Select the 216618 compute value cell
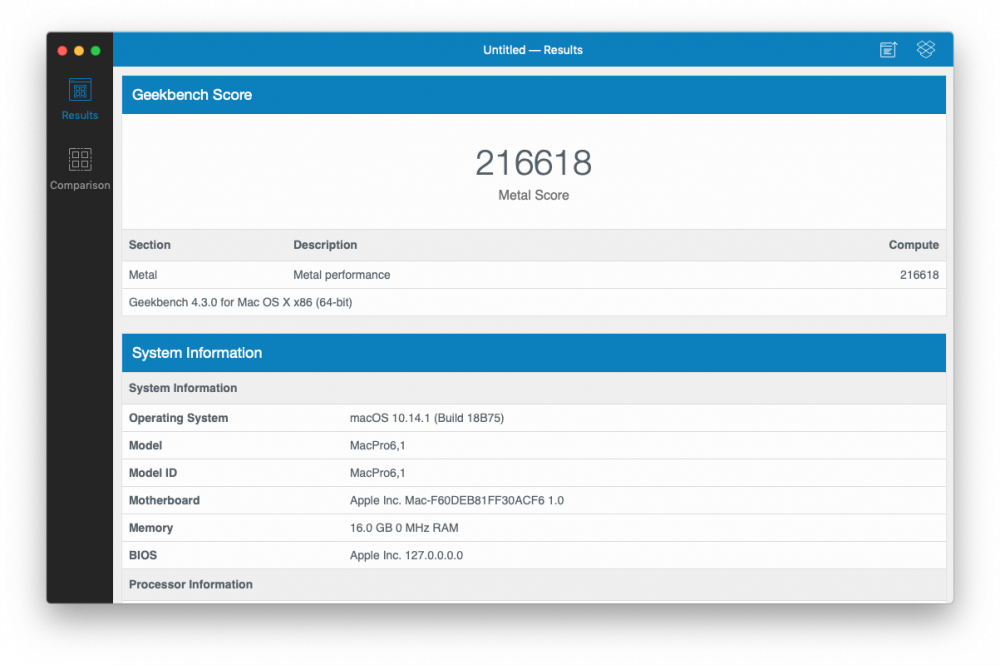 pyautogui.click(x=919, y=275)
